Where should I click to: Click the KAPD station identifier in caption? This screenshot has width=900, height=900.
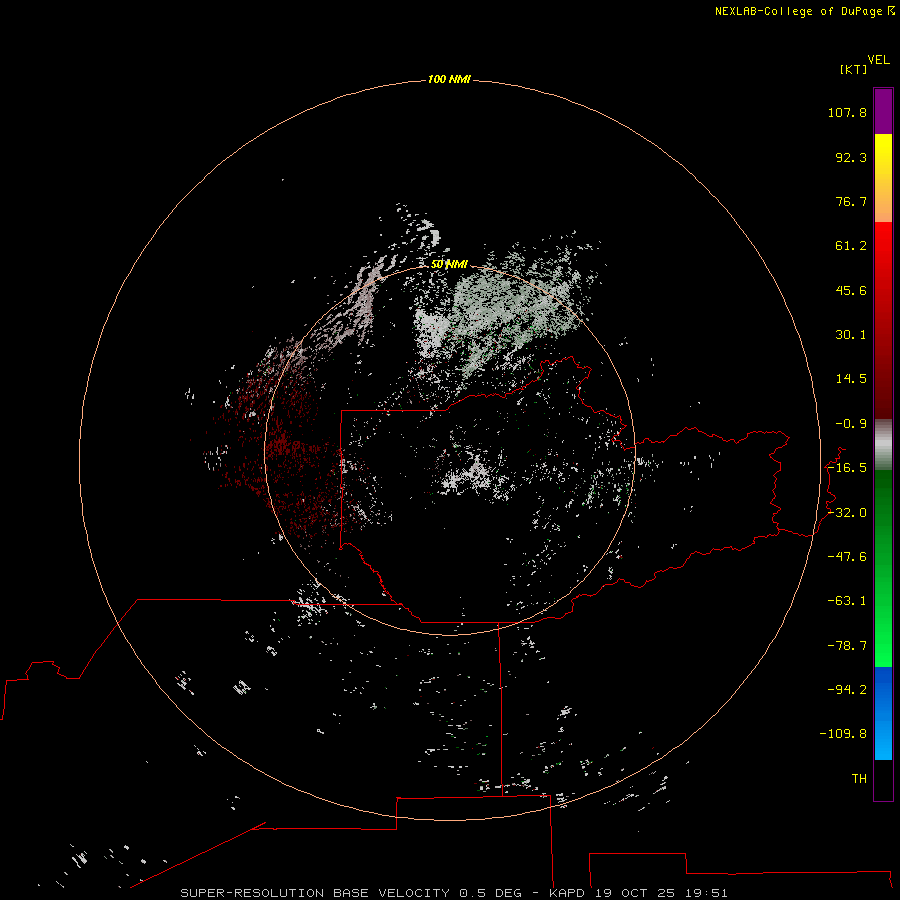(x=567, y=893)
